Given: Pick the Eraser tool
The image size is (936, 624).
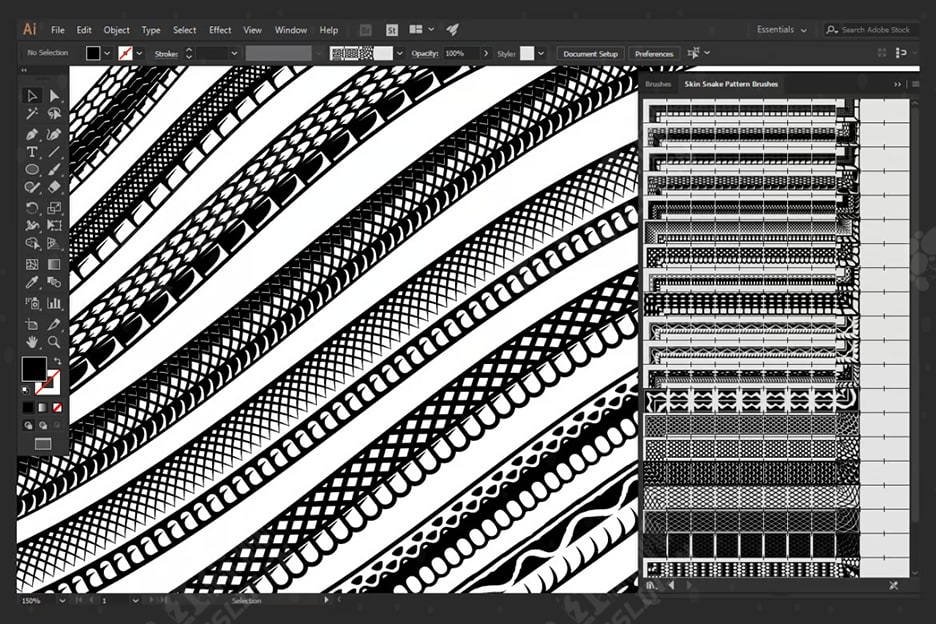Looking at the screenshot, I should [x=54, y=187].
